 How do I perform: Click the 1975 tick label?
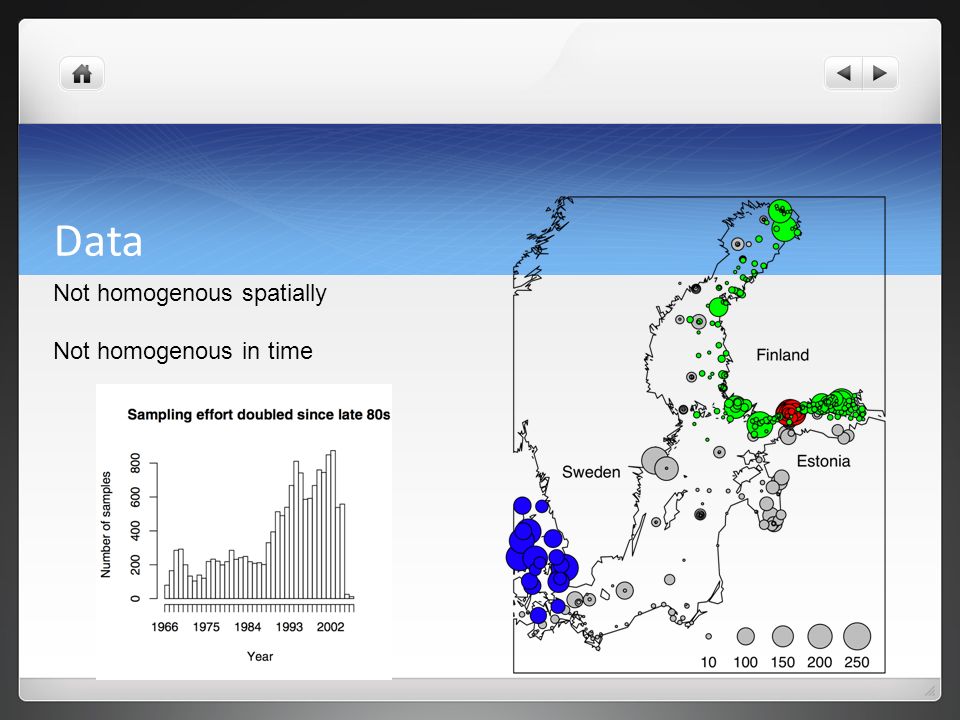coord(206,627)
